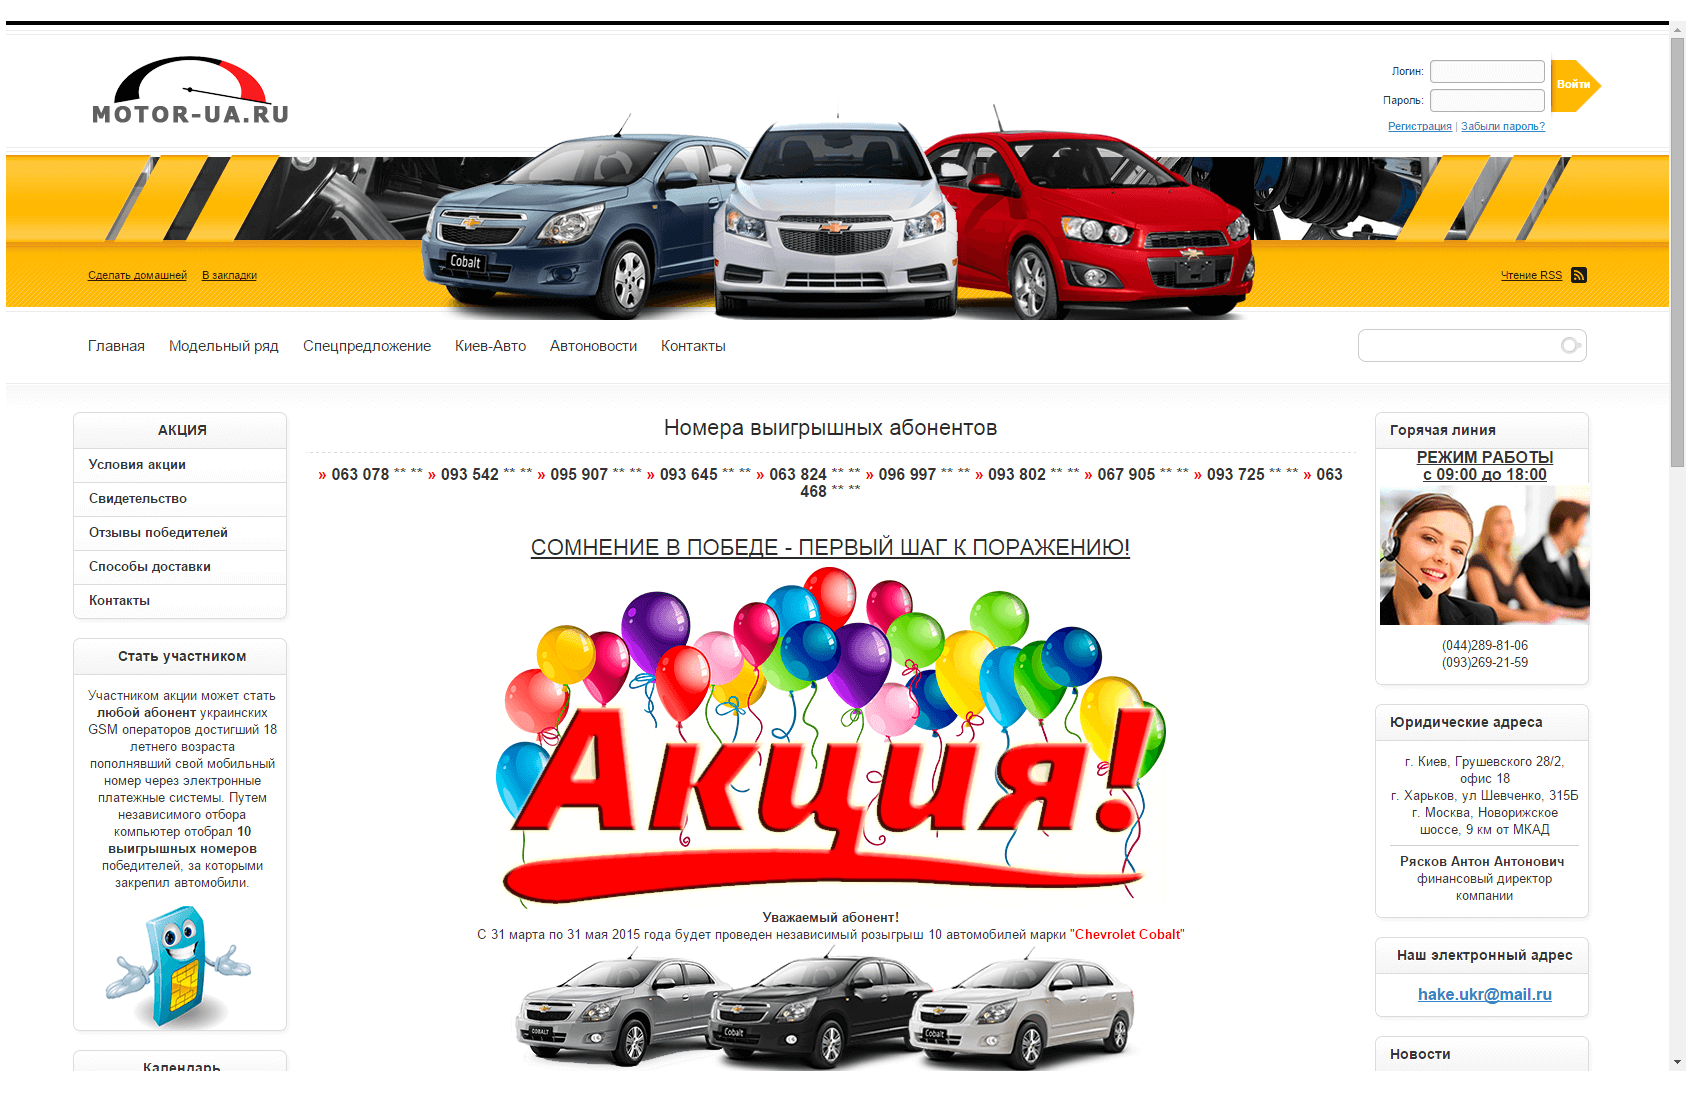Go to Главная in the navigation menu
Image resolution: width=1703 pixels, height=1101 pixels.
pos(116,346)
